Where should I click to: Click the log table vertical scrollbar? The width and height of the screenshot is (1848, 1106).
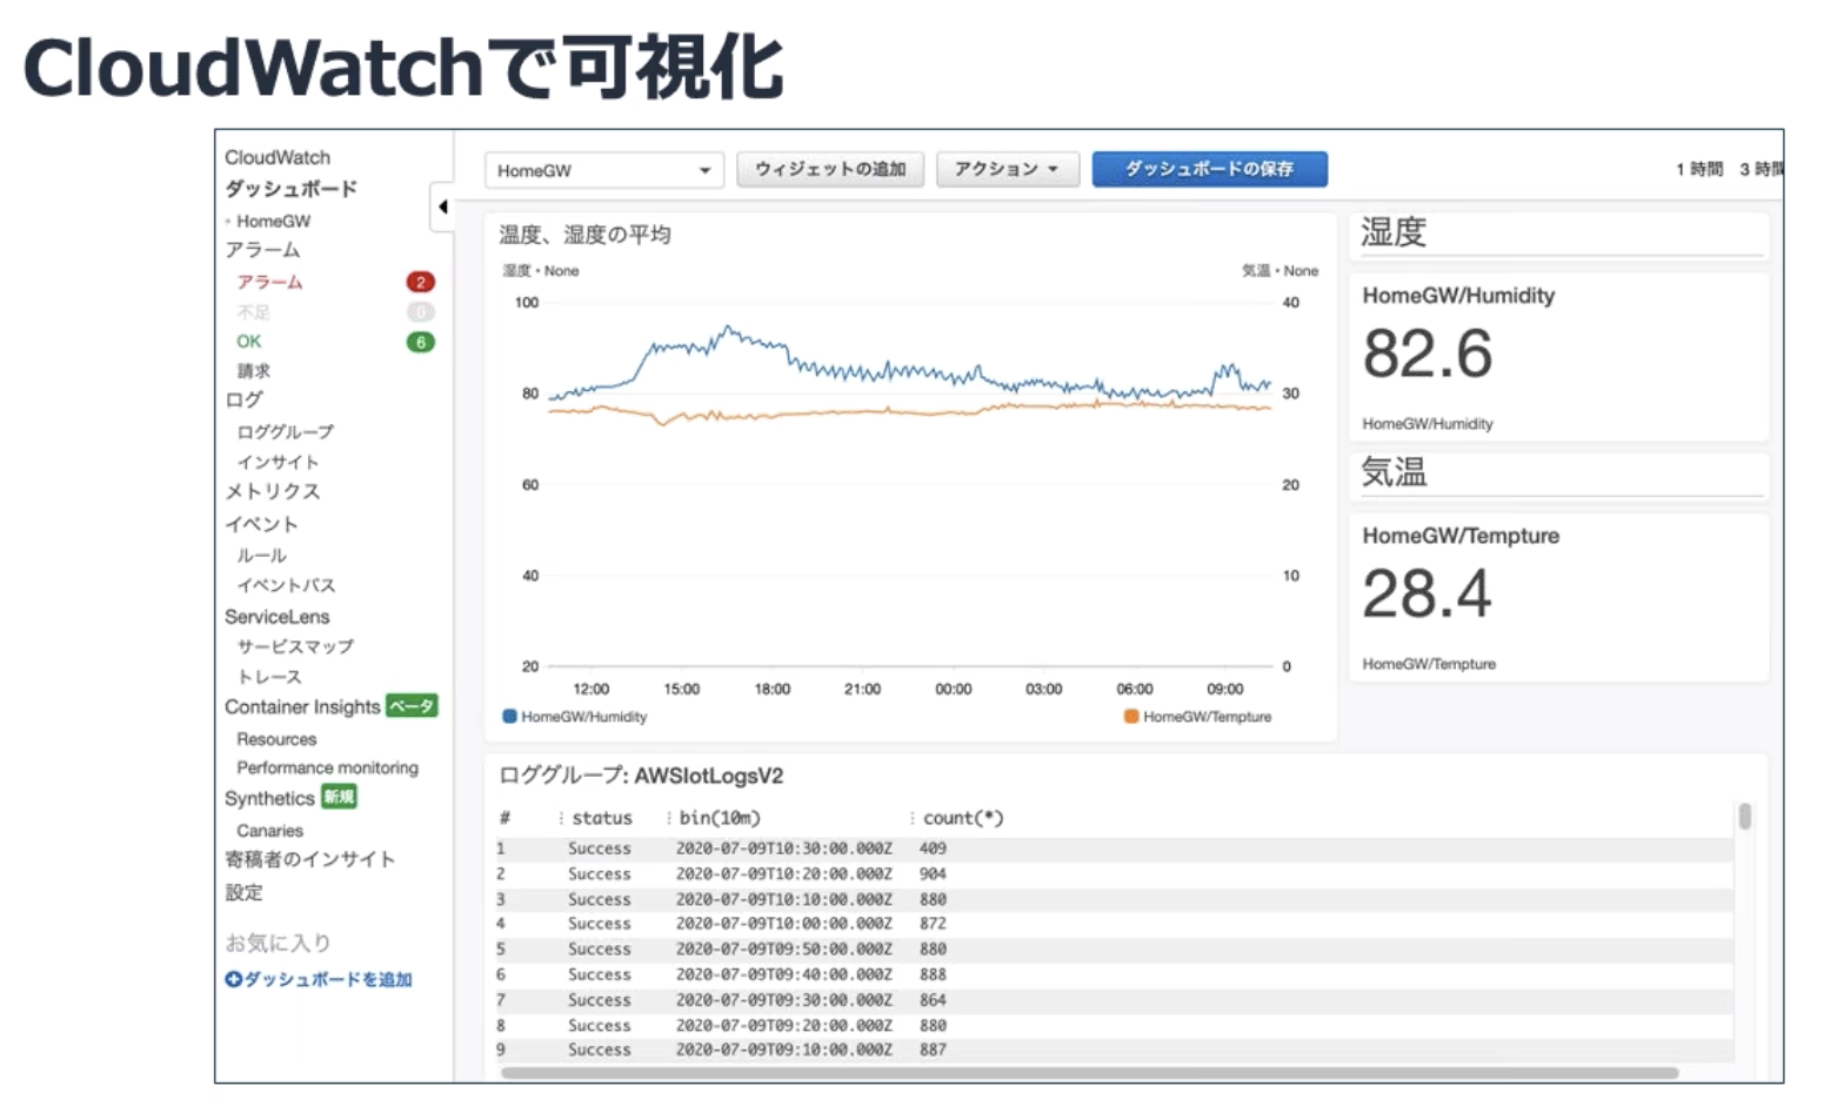1745,816
